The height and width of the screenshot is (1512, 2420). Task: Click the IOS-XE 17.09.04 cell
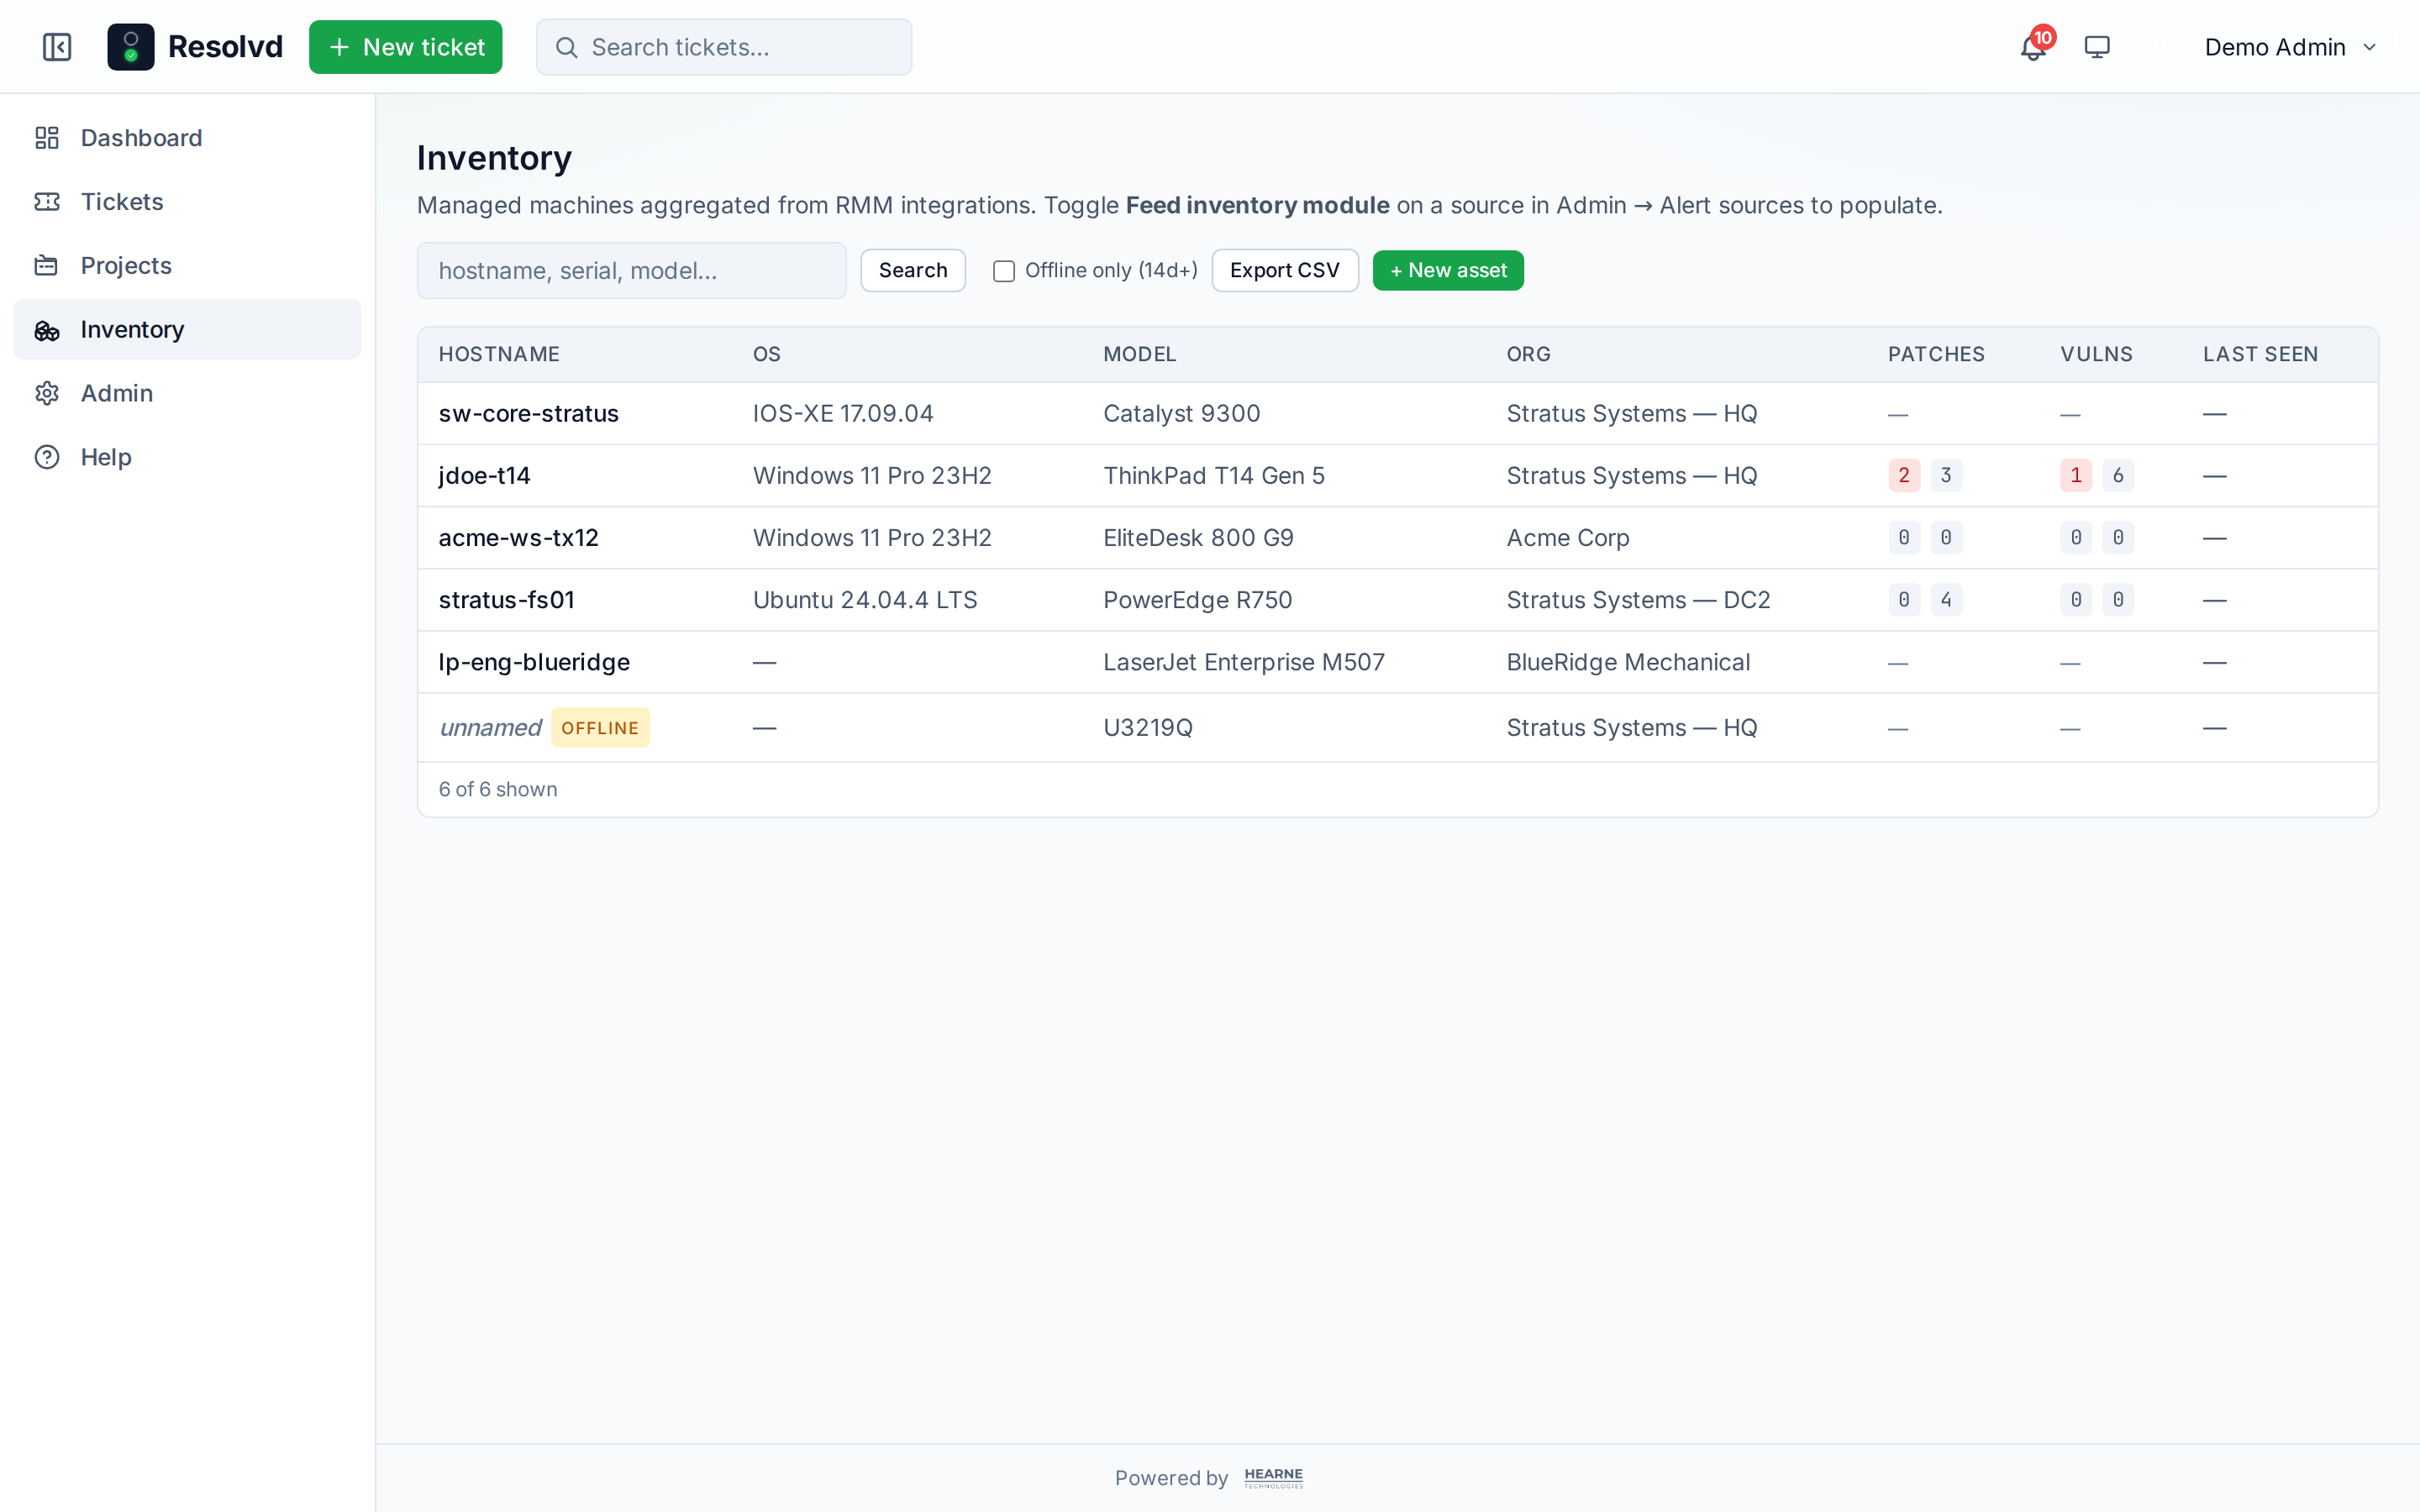(843, 414)
